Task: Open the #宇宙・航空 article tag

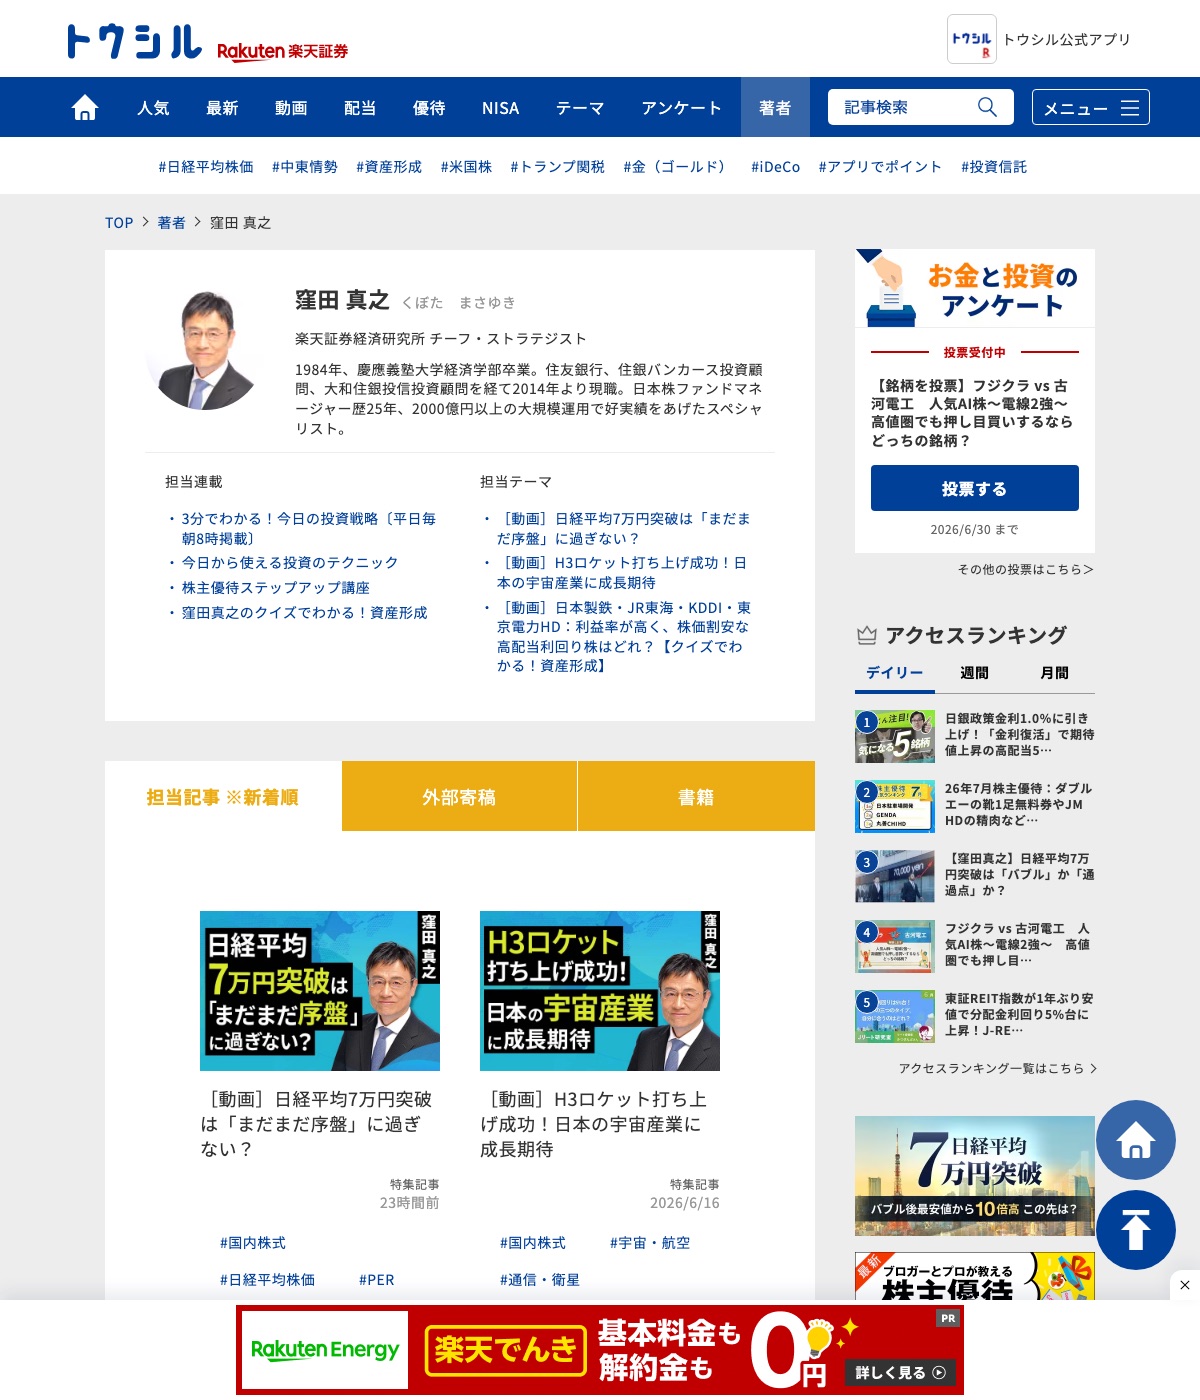Action: pos(650,1243)
